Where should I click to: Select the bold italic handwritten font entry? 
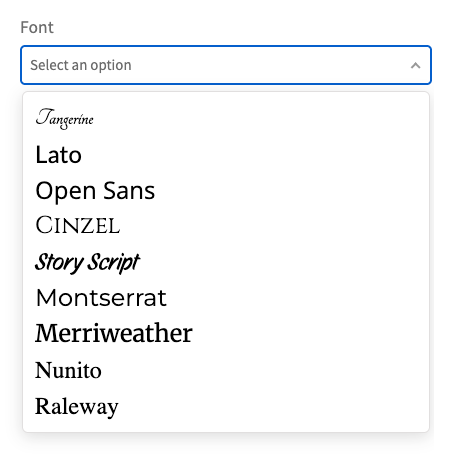[226, 262]
